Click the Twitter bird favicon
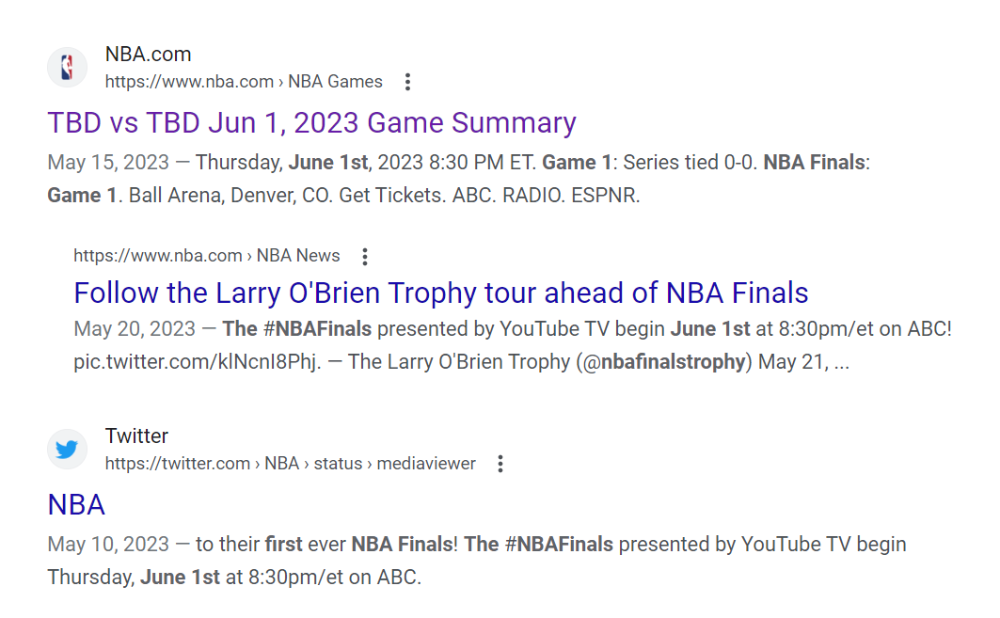The height and width of the screenshot is (618, 1000). [67, 449]
